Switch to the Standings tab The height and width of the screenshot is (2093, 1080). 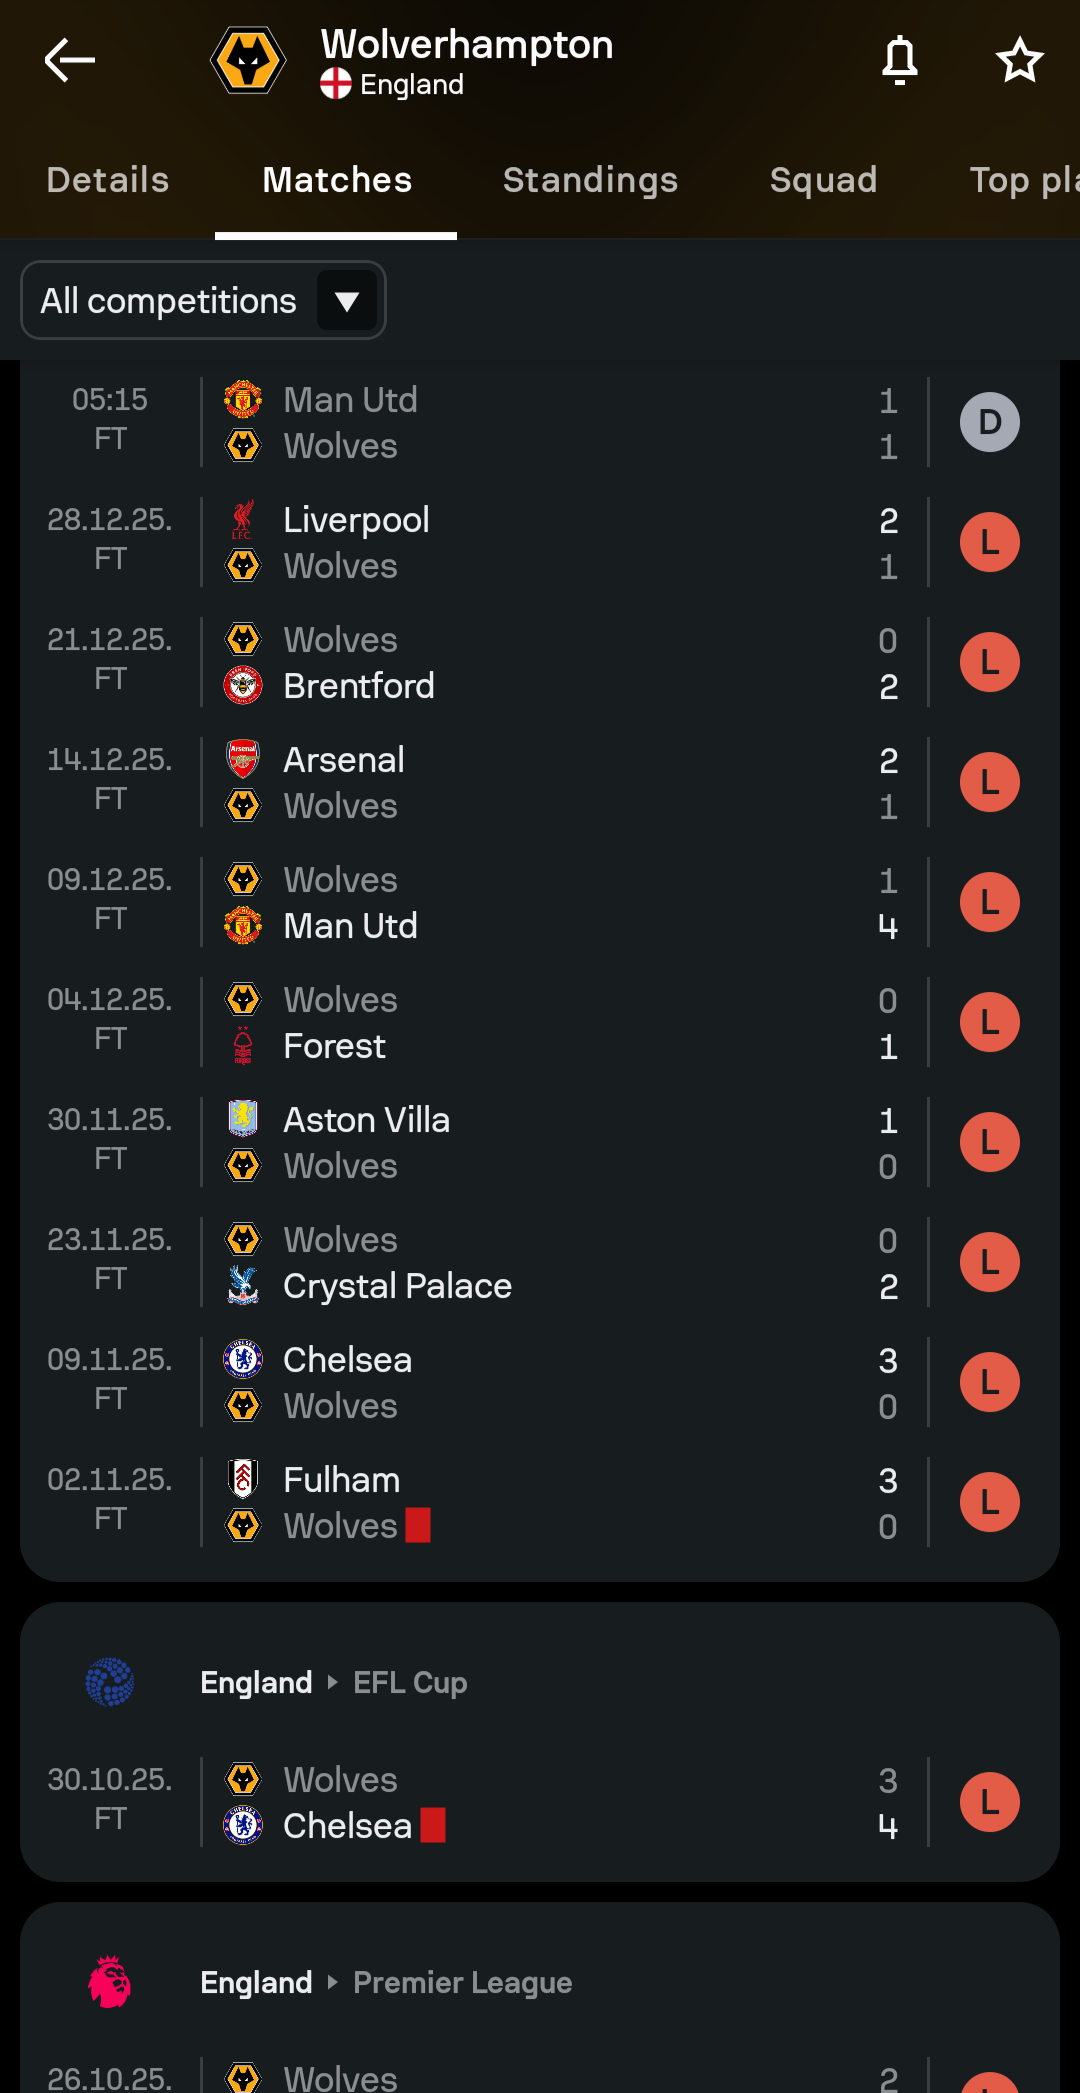[x=590, y=181]
